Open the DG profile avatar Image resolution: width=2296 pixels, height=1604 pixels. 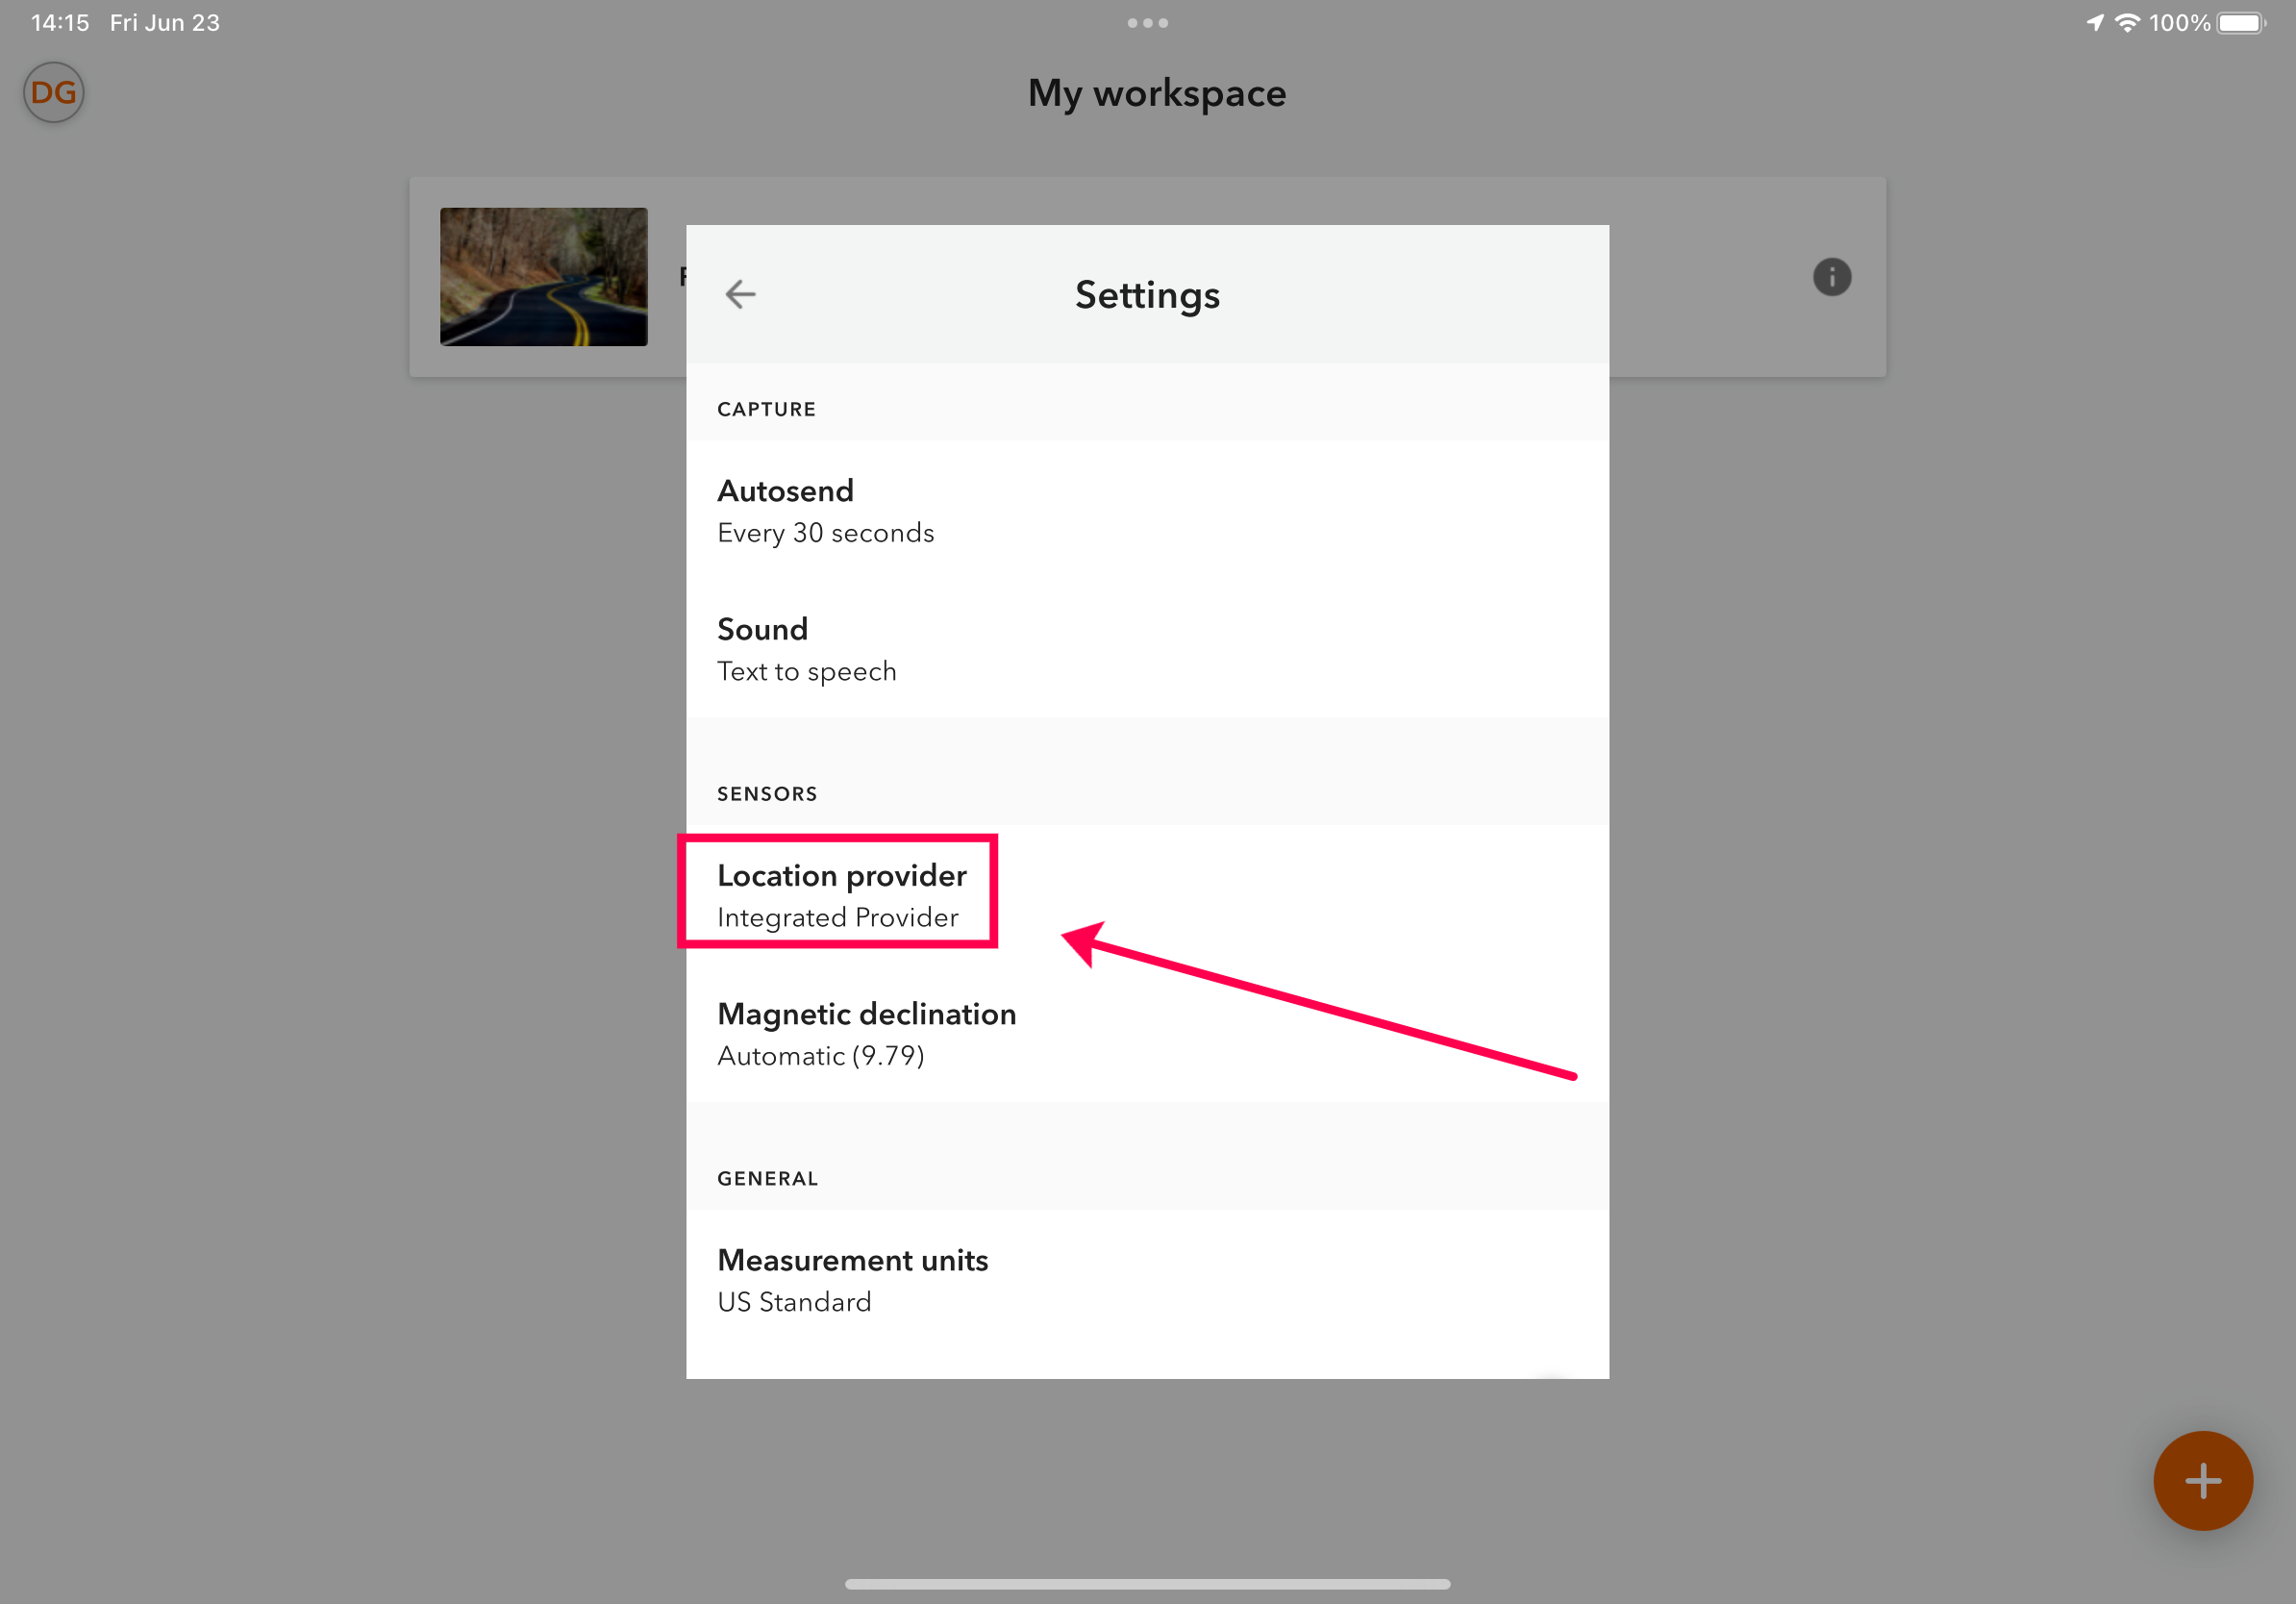53,93
